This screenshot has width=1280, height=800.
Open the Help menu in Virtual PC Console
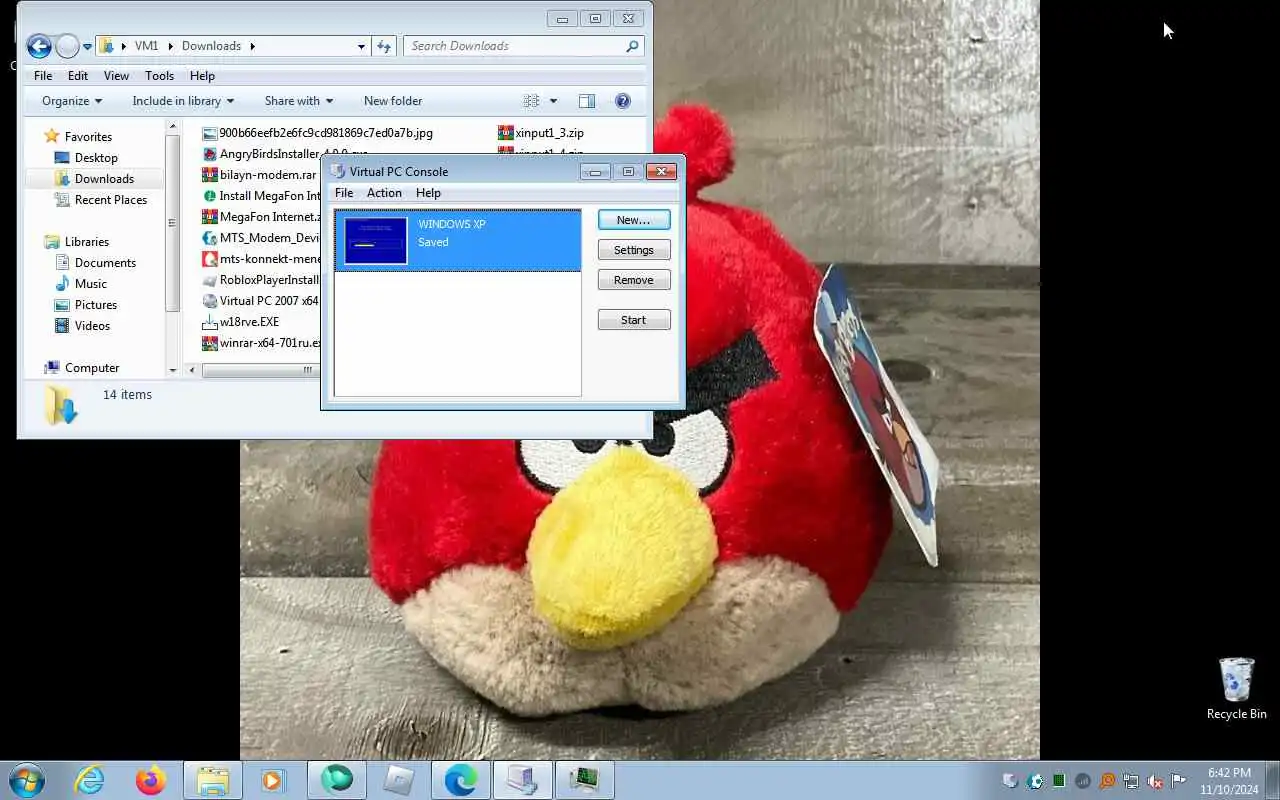[x=428, y=193]
